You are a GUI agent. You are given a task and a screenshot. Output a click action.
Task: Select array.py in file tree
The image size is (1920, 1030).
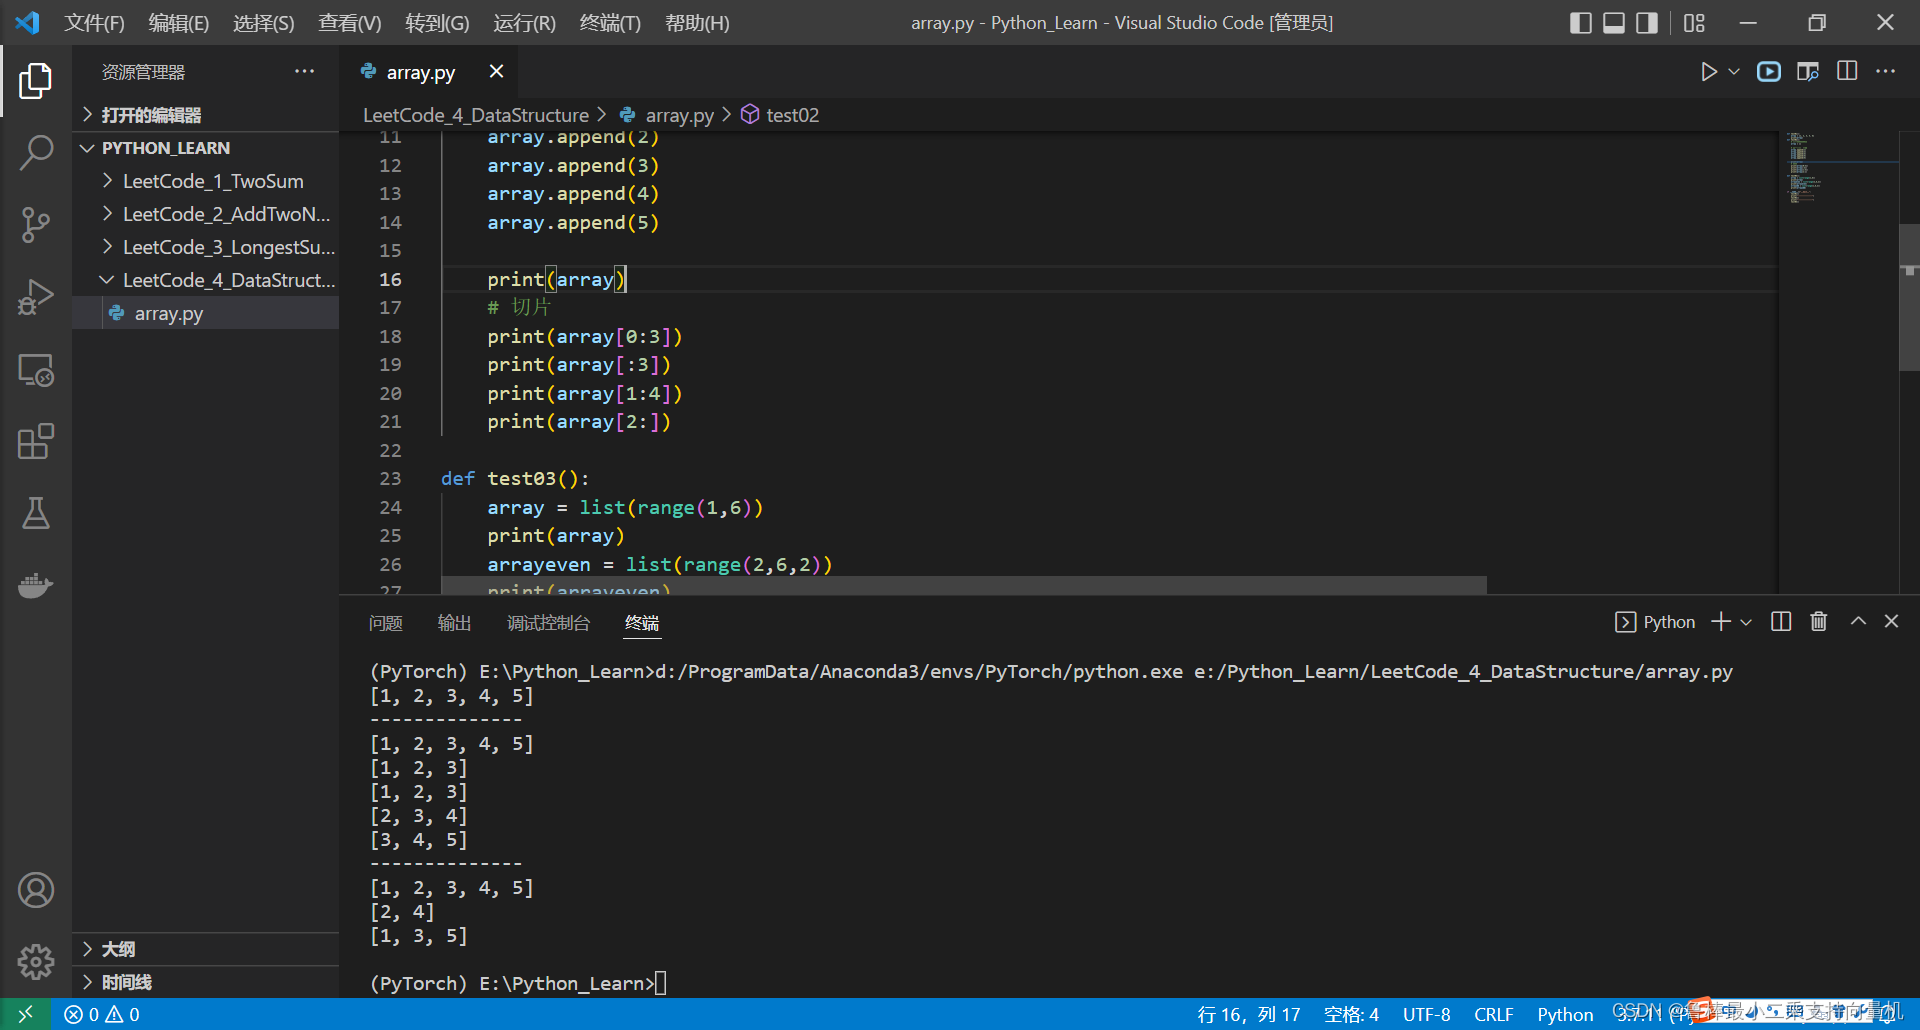pos(205,313)
